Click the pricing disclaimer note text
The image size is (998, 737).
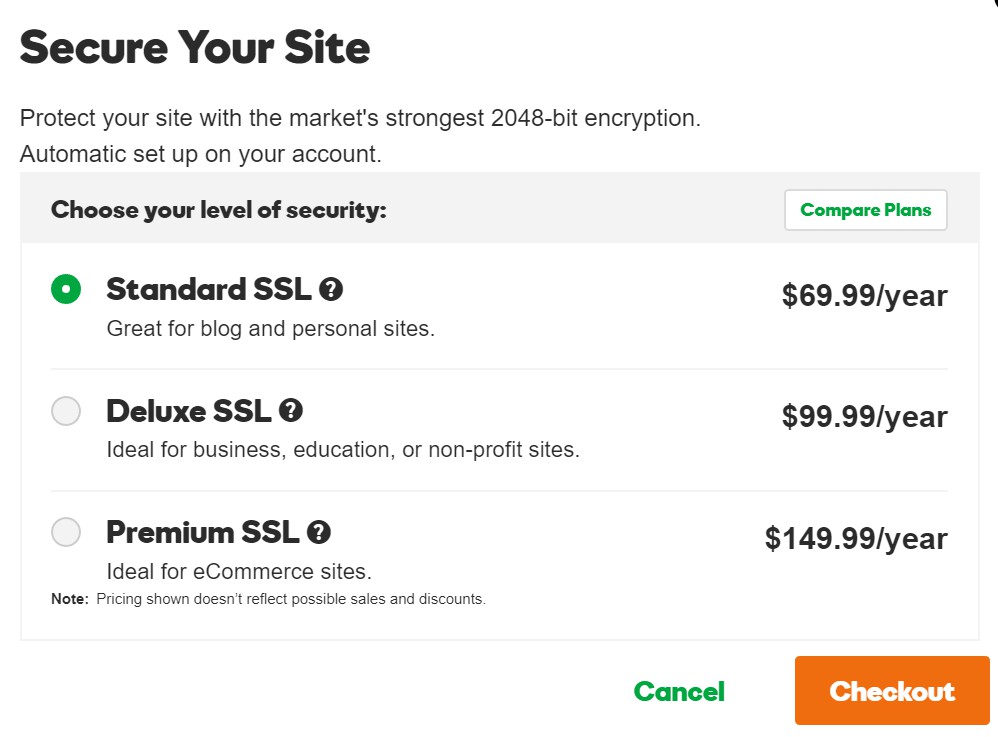point(267,598)
